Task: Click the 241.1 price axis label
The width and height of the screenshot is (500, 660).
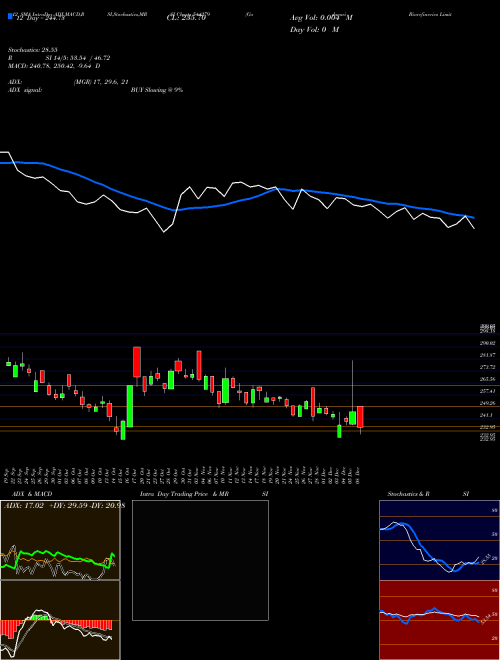Action: click(486, 415)
